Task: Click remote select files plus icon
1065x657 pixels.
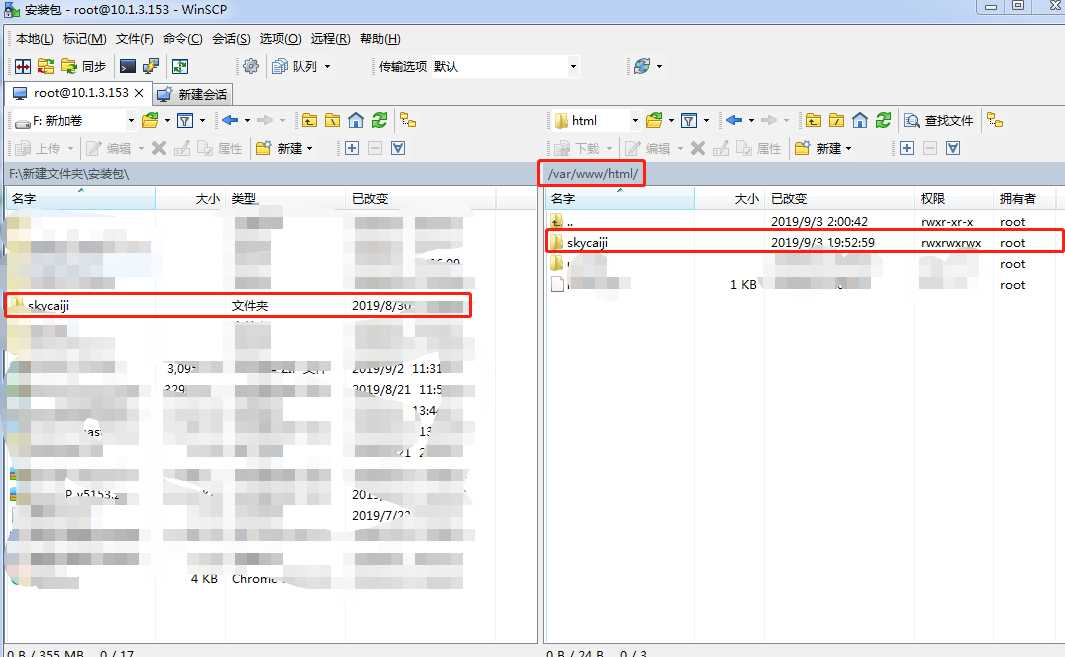Action: tap(907, 148)
